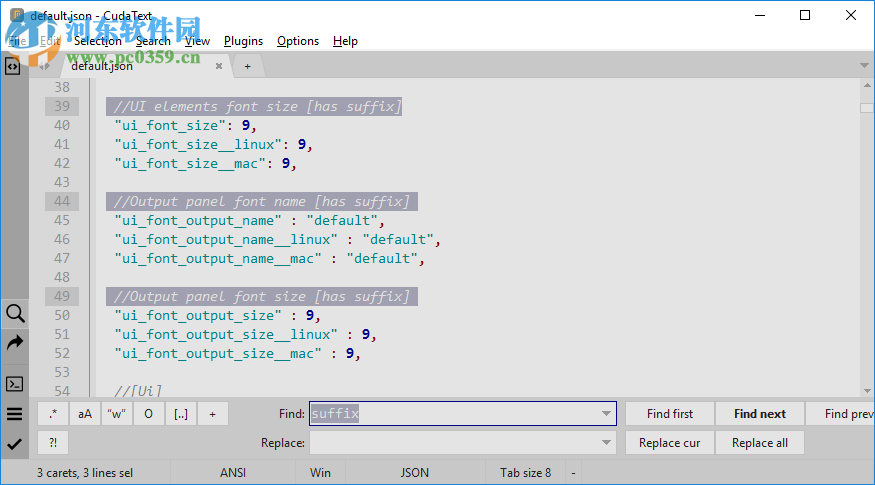
Task: Click the "ui_font_output_name" key on line 45
Action: pyautogui.click(x=198, y=220)
